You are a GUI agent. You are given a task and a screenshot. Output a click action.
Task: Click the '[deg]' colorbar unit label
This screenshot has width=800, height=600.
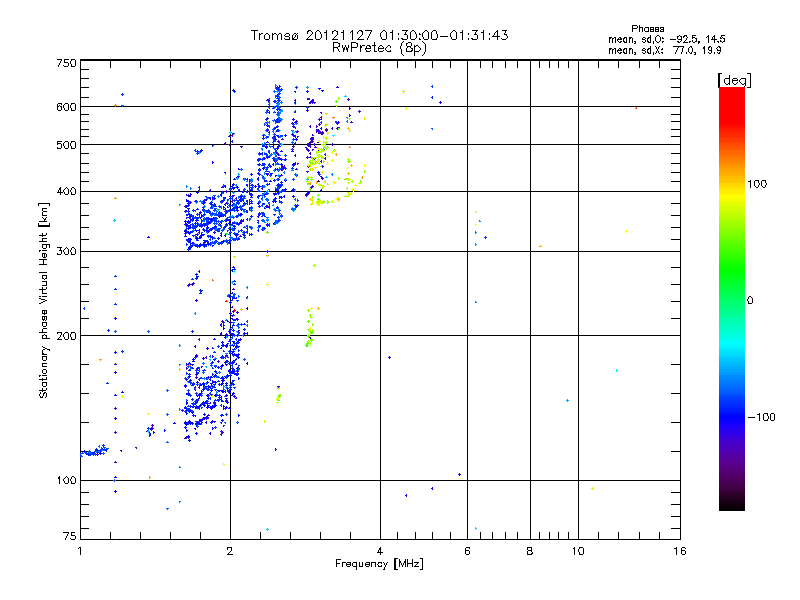tap(734, 80)
